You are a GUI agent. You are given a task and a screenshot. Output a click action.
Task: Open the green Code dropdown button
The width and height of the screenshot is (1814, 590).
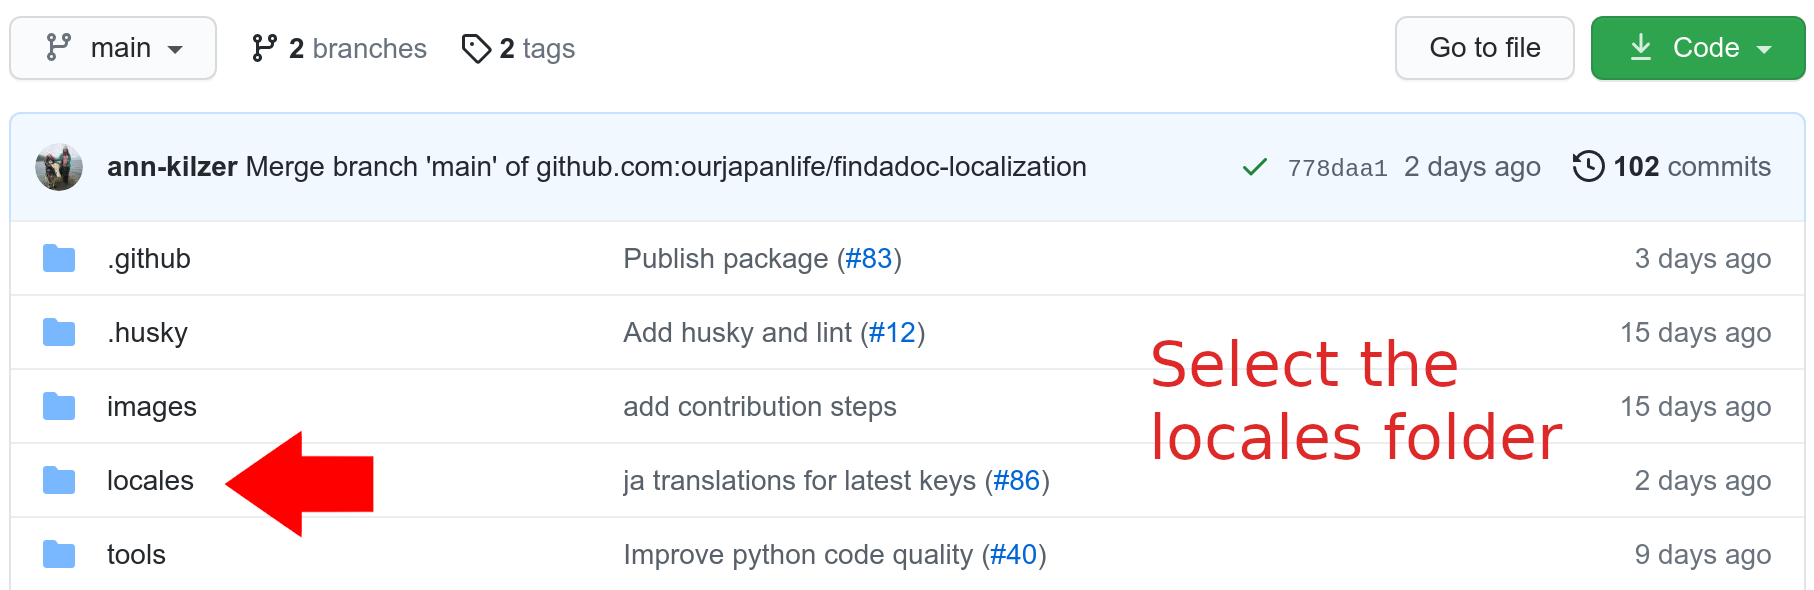coord(1697,48)
